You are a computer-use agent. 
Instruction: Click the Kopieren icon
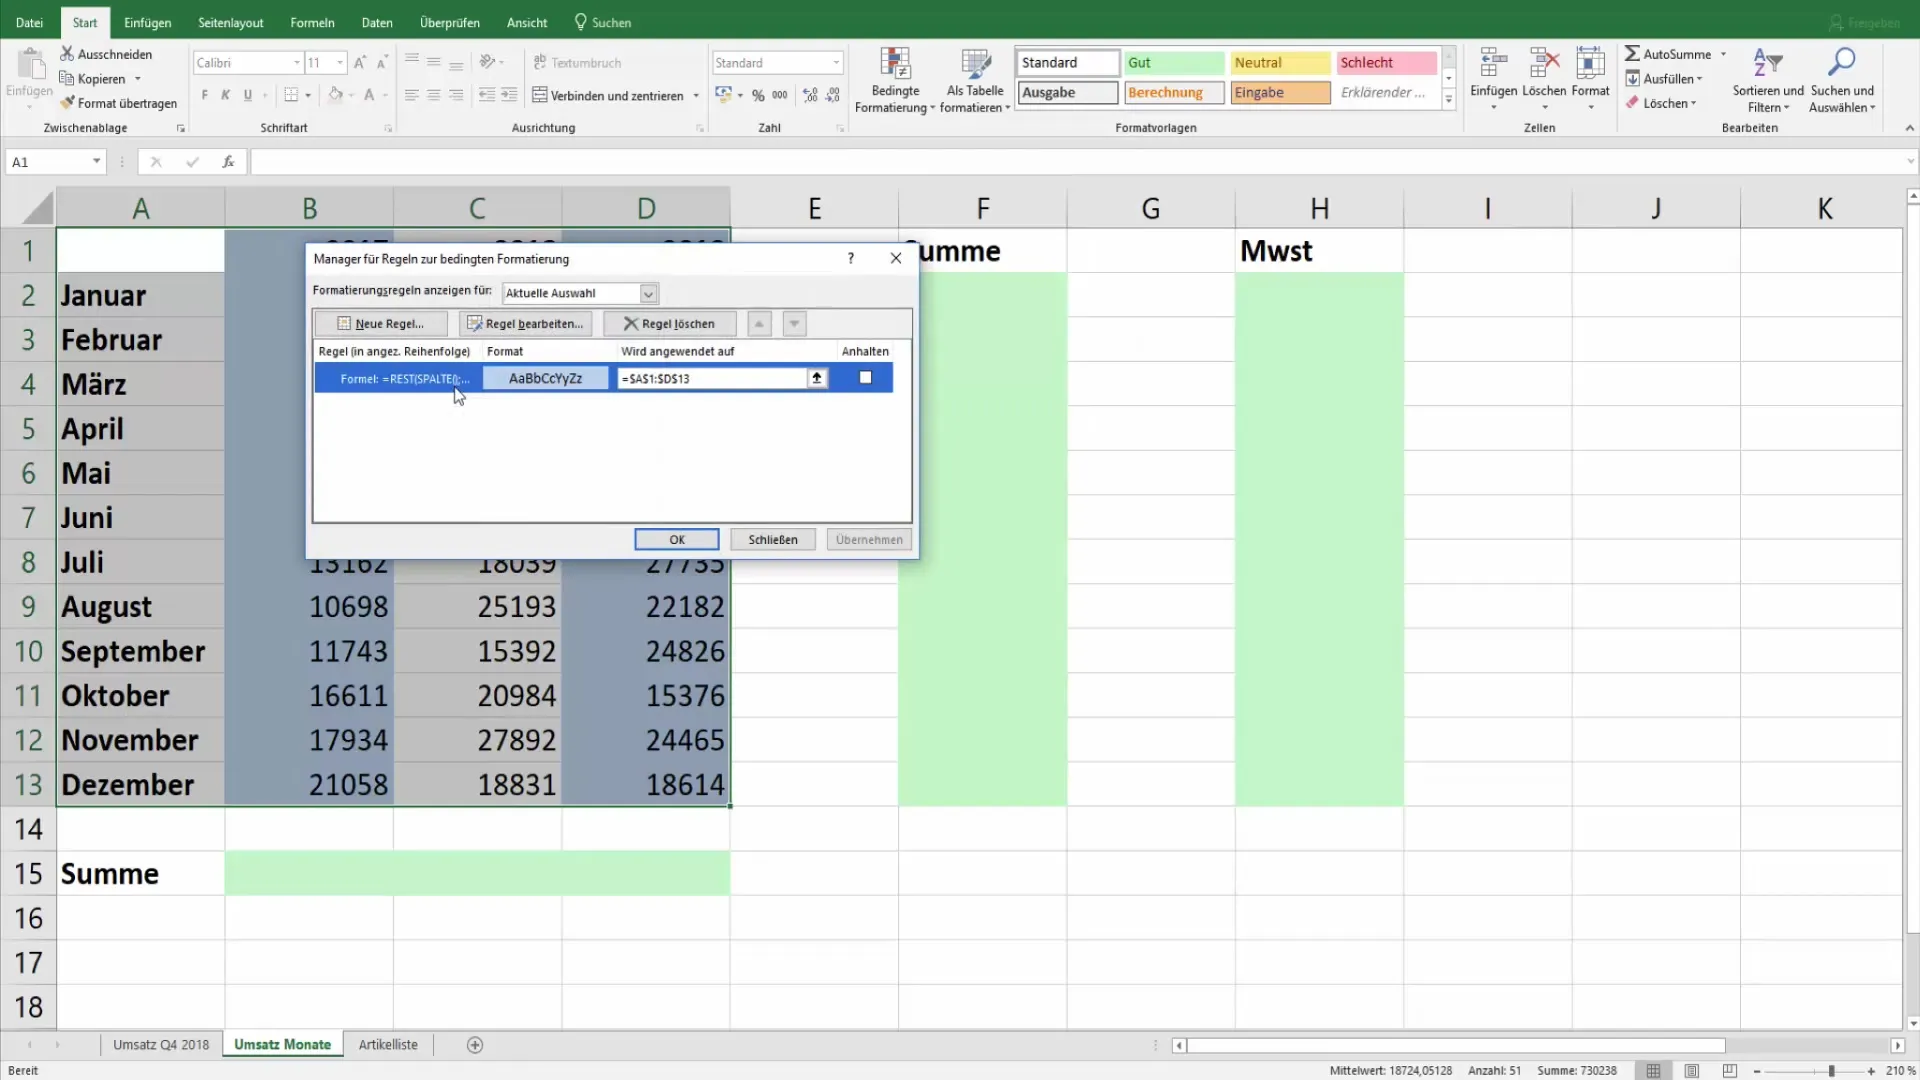[x=67, y=79]
